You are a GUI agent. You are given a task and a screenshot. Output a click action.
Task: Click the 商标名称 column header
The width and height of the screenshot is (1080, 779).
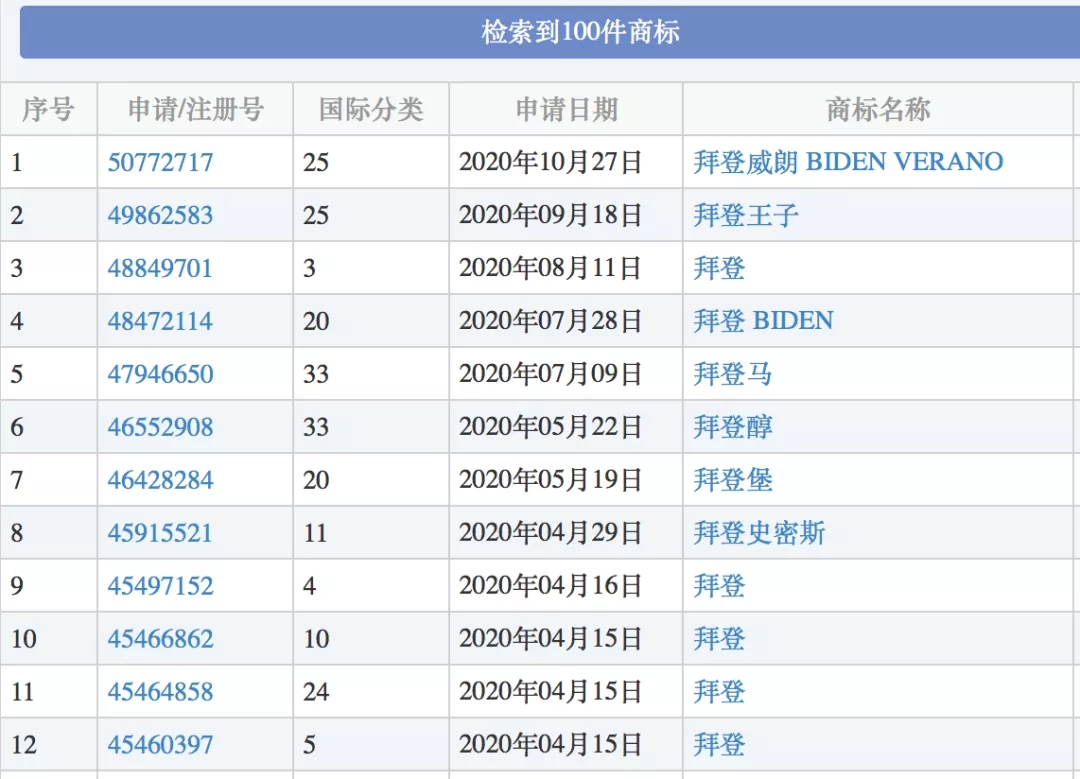878,110
